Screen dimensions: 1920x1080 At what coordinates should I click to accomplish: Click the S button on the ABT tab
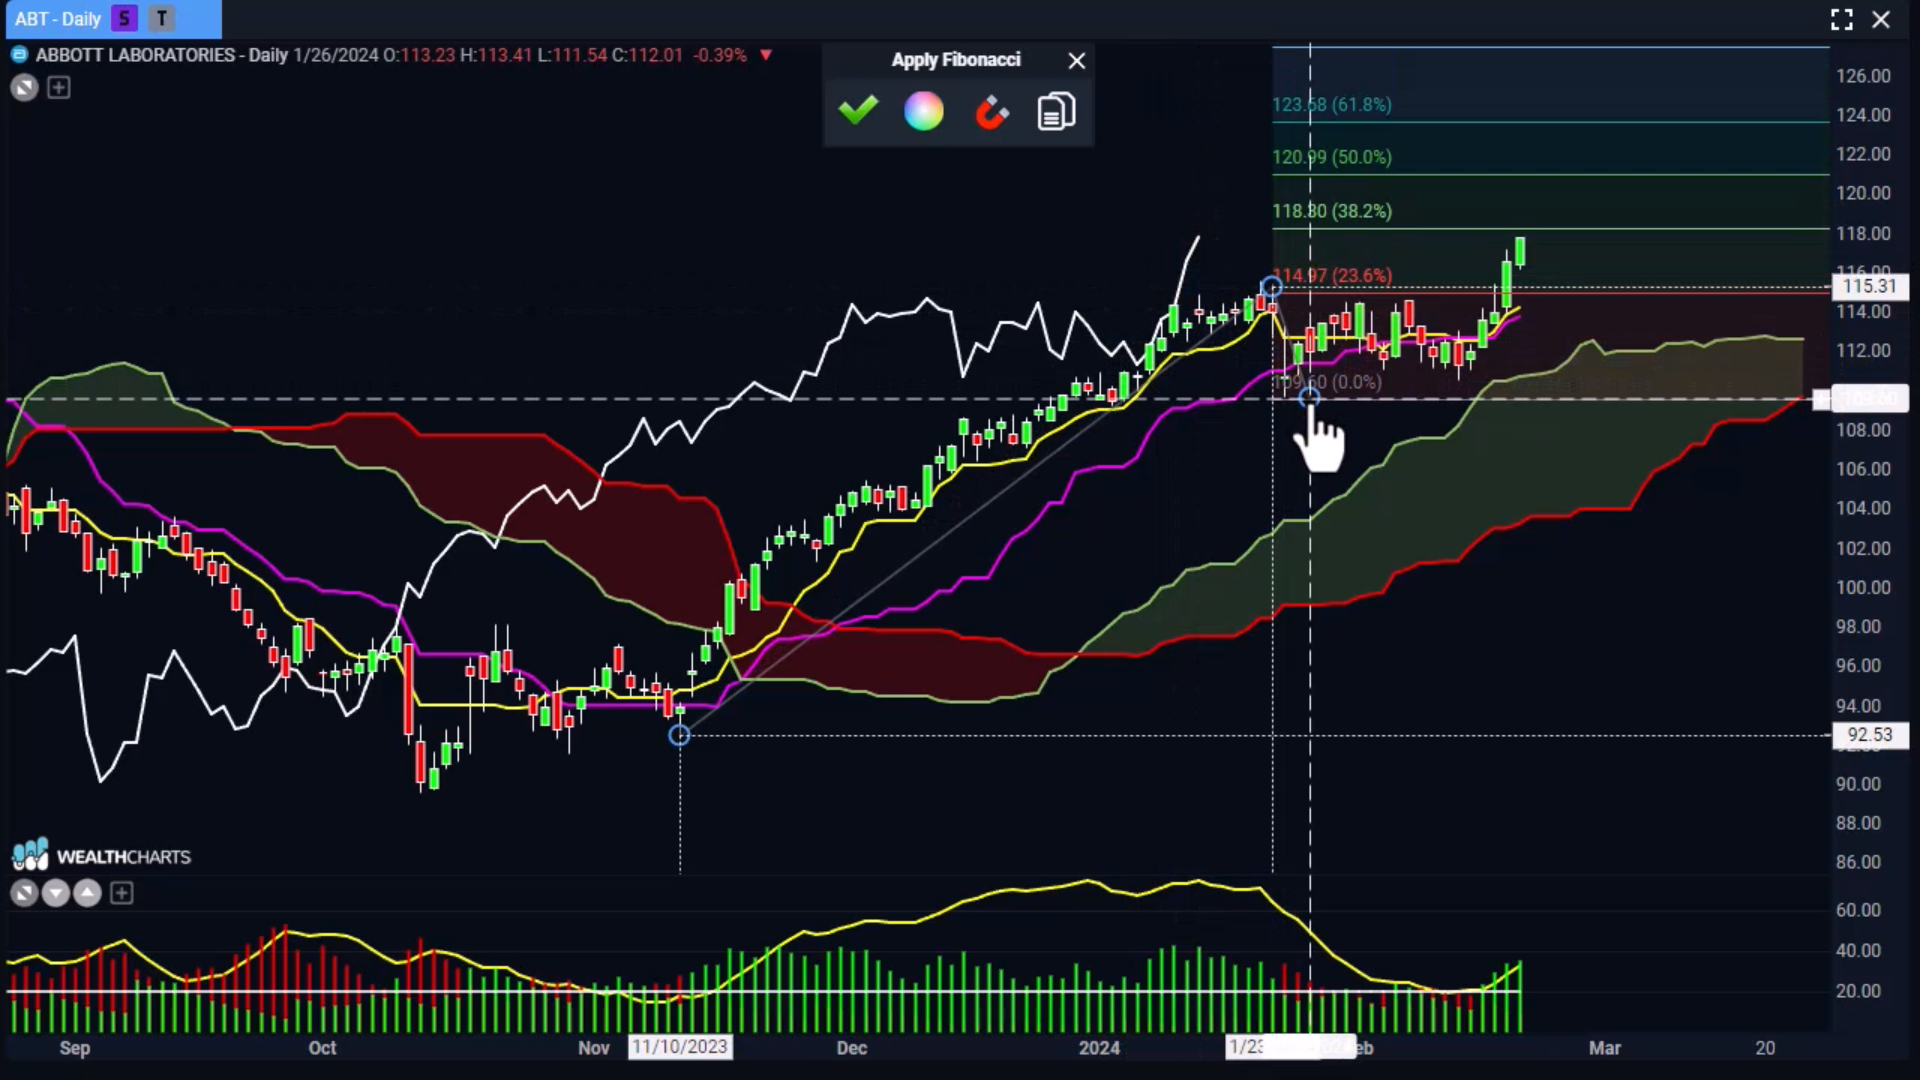(124, 18)
